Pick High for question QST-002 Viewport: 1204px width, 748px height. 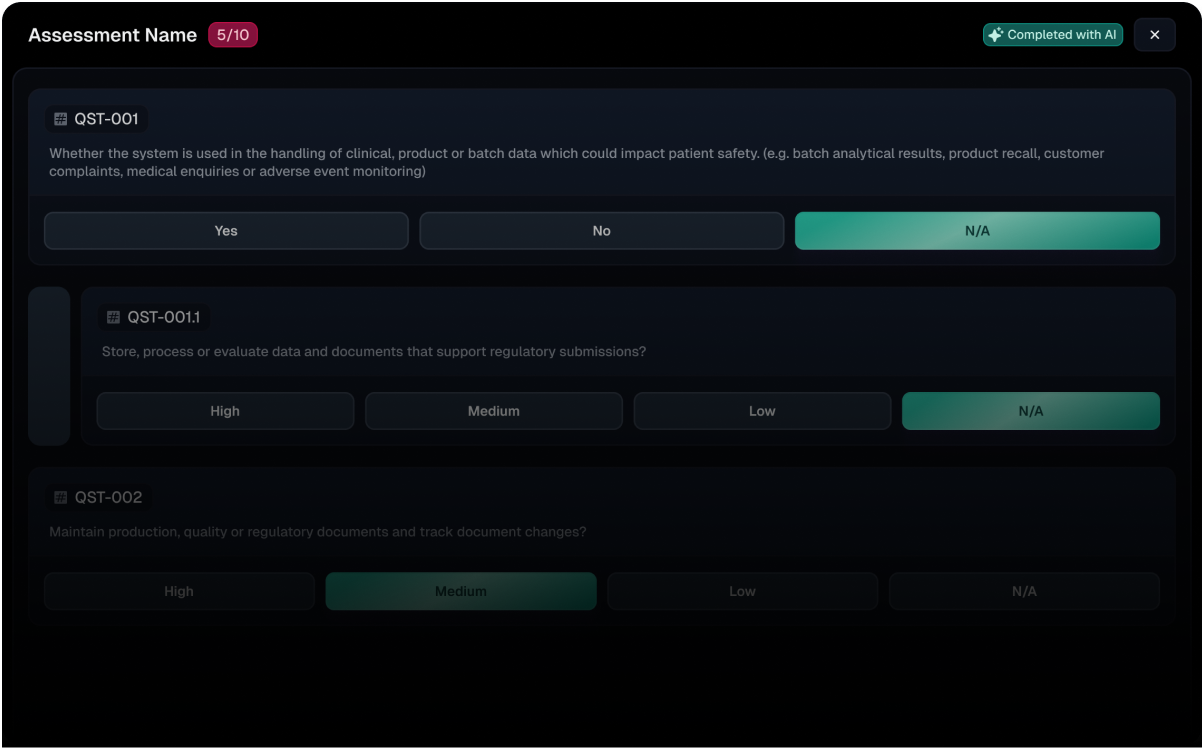click(179, 591)
